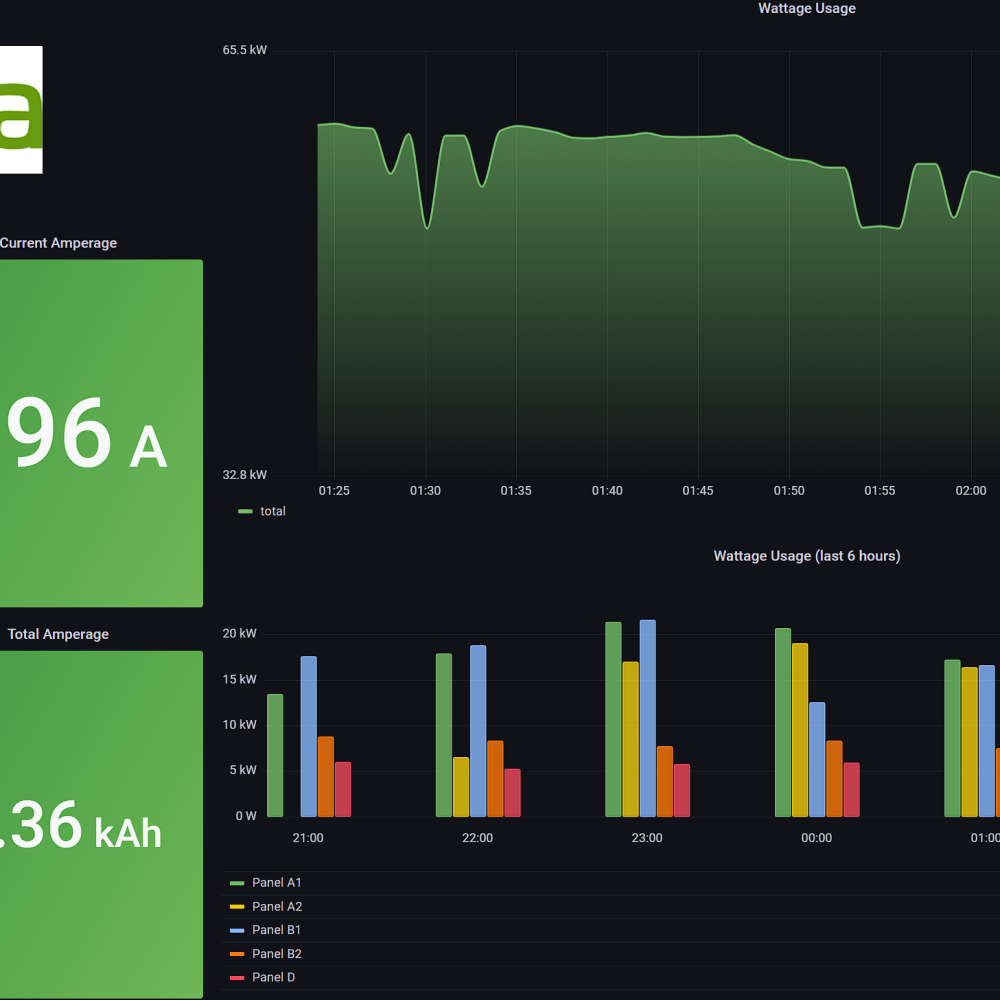Open the Wattage Usage panel title menu
The height and width of the screenshot is (1000, 1000).
coord(806,9)
